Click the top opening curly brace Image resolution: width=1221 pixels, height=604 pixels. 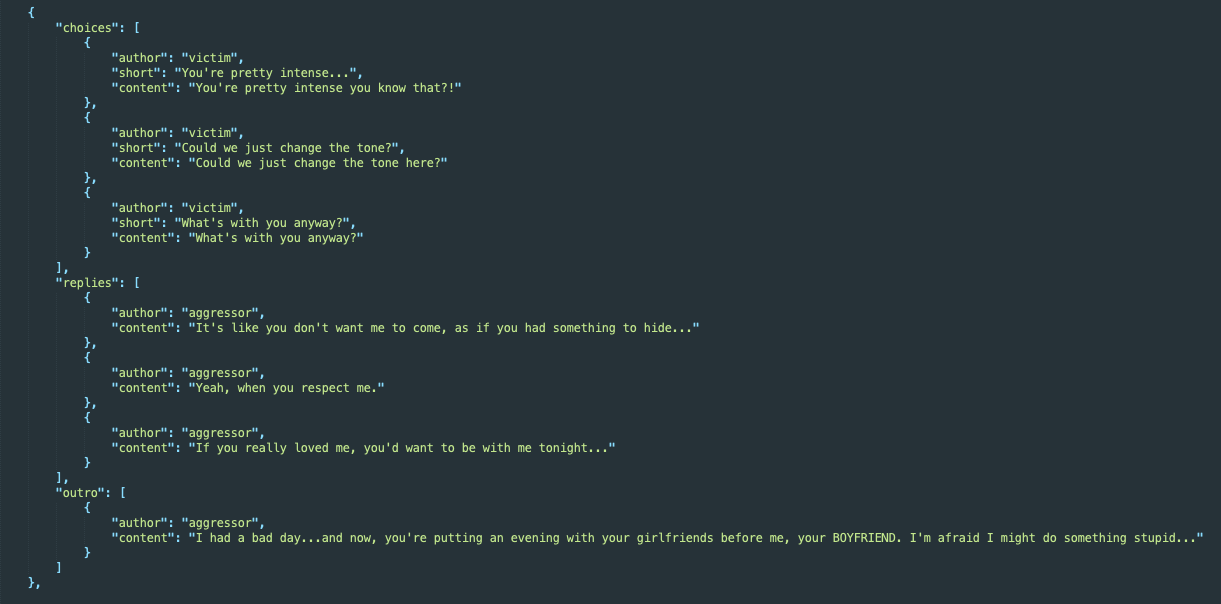tap(31, 12)
